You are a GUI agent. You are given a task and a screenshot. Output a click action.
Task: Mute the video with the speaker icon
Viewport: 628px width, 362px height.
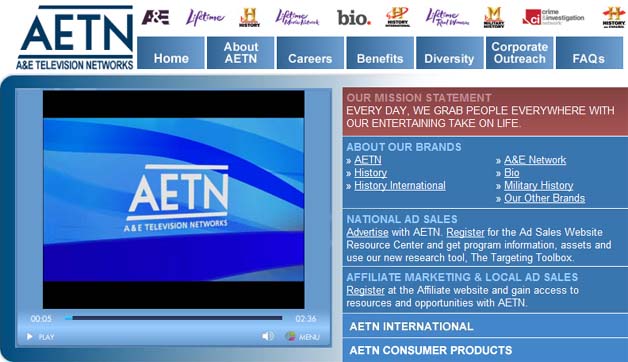268,336
